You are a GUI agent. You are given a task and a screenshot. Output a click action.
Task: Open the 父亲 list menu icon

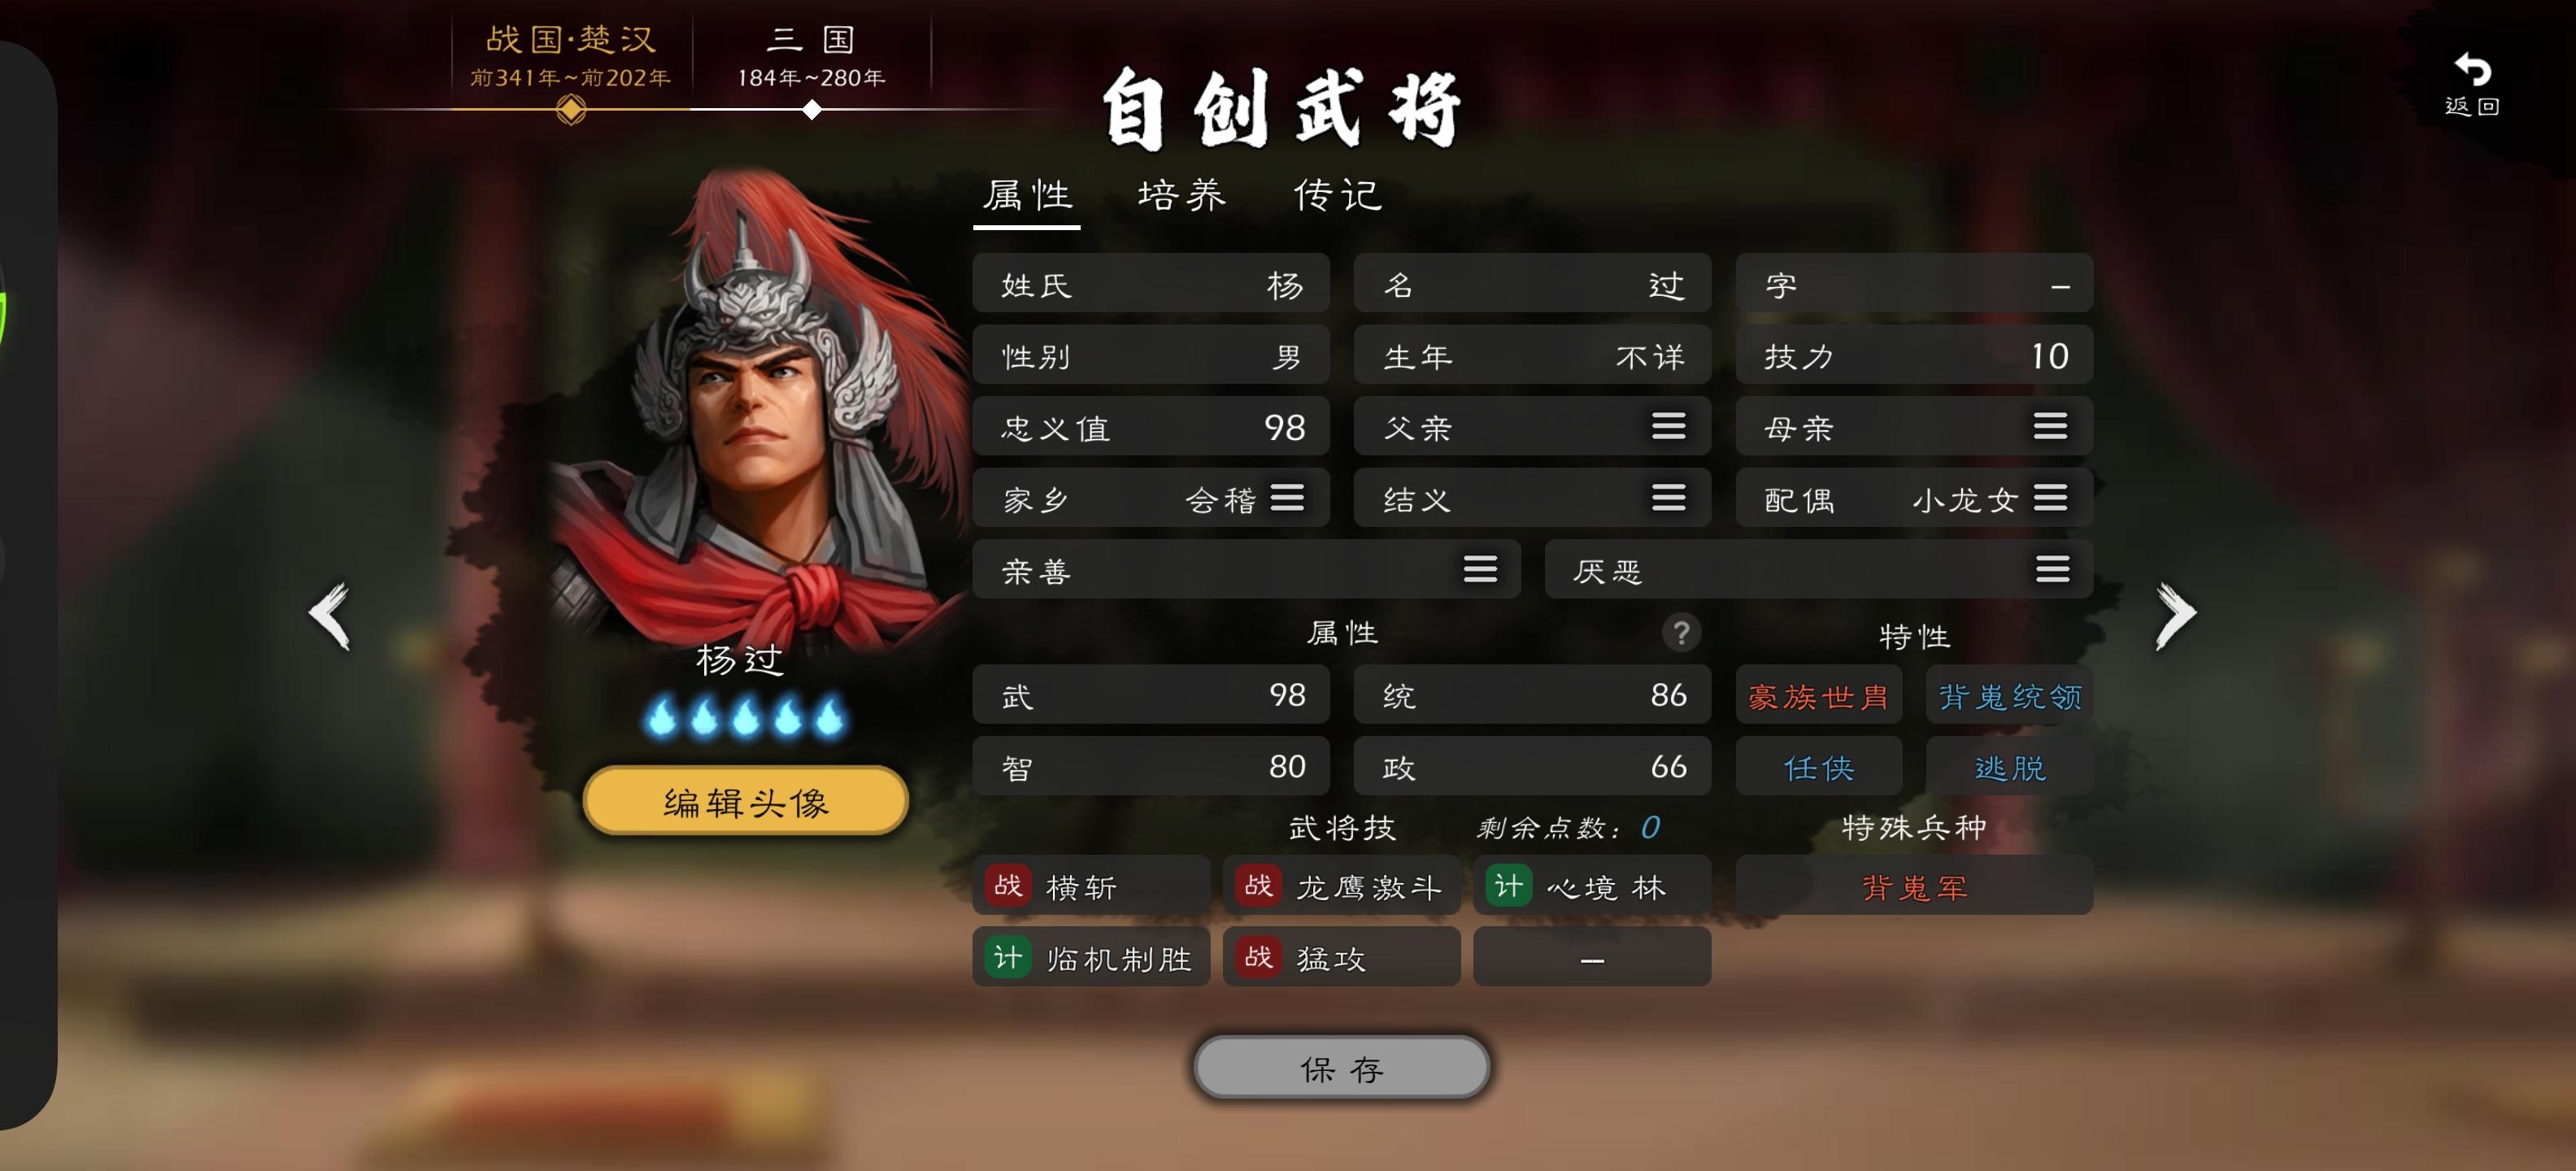(x=1668, y=427)
